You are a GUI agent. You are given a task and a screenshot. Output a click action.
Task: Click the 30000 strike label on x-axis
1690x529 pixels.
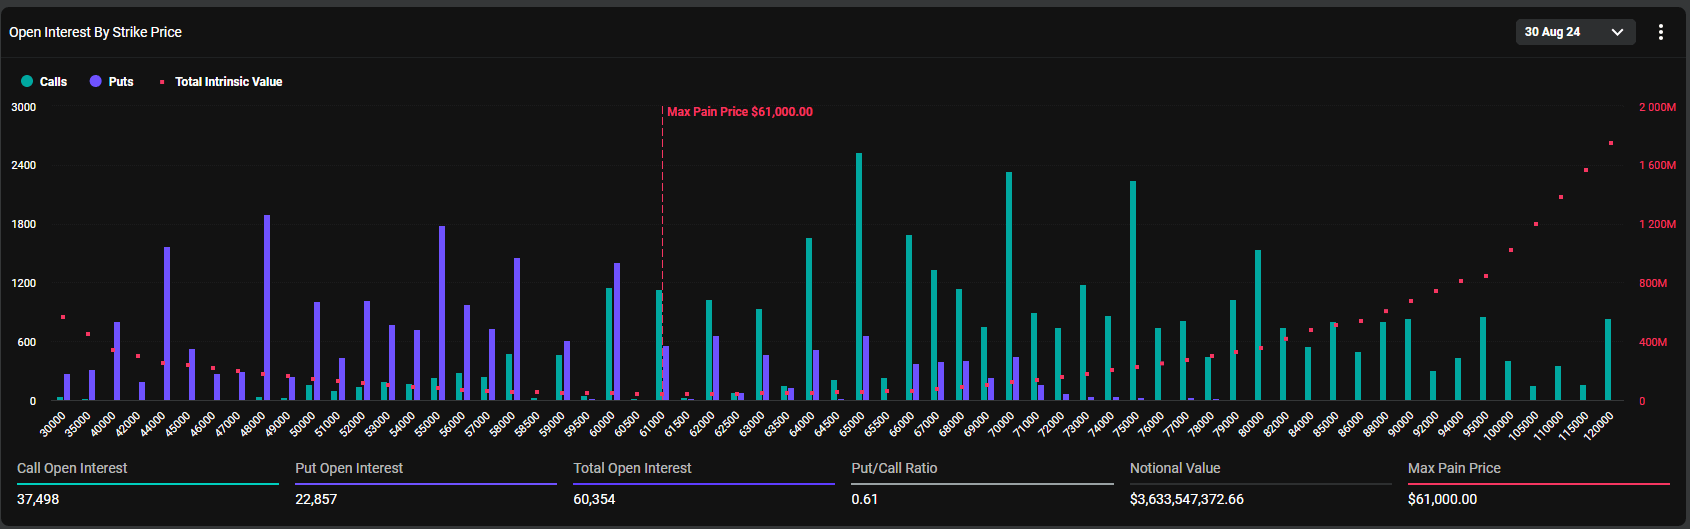pos(53,424)
